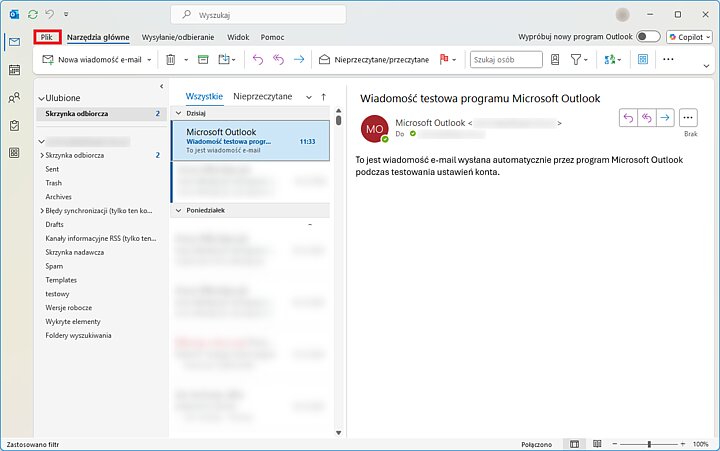Open the Pomoc tab
The width and height of the screenshot is (720, 451).
272,37
